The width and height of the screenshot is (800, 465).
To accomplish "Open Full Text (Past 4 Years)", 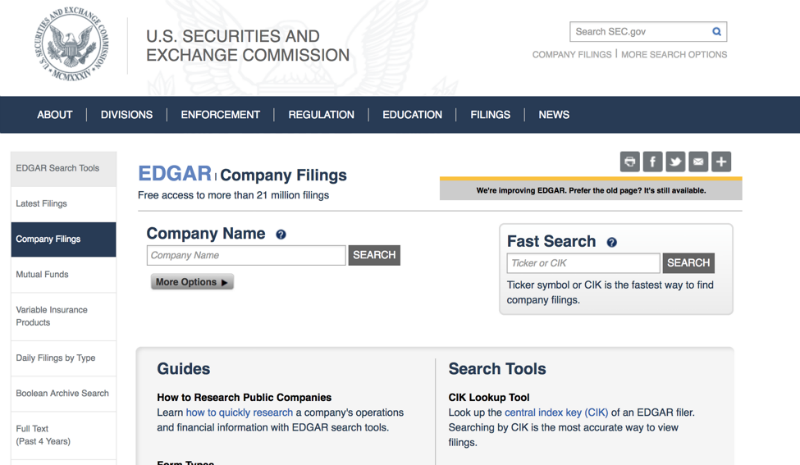I will click(63, 435).
